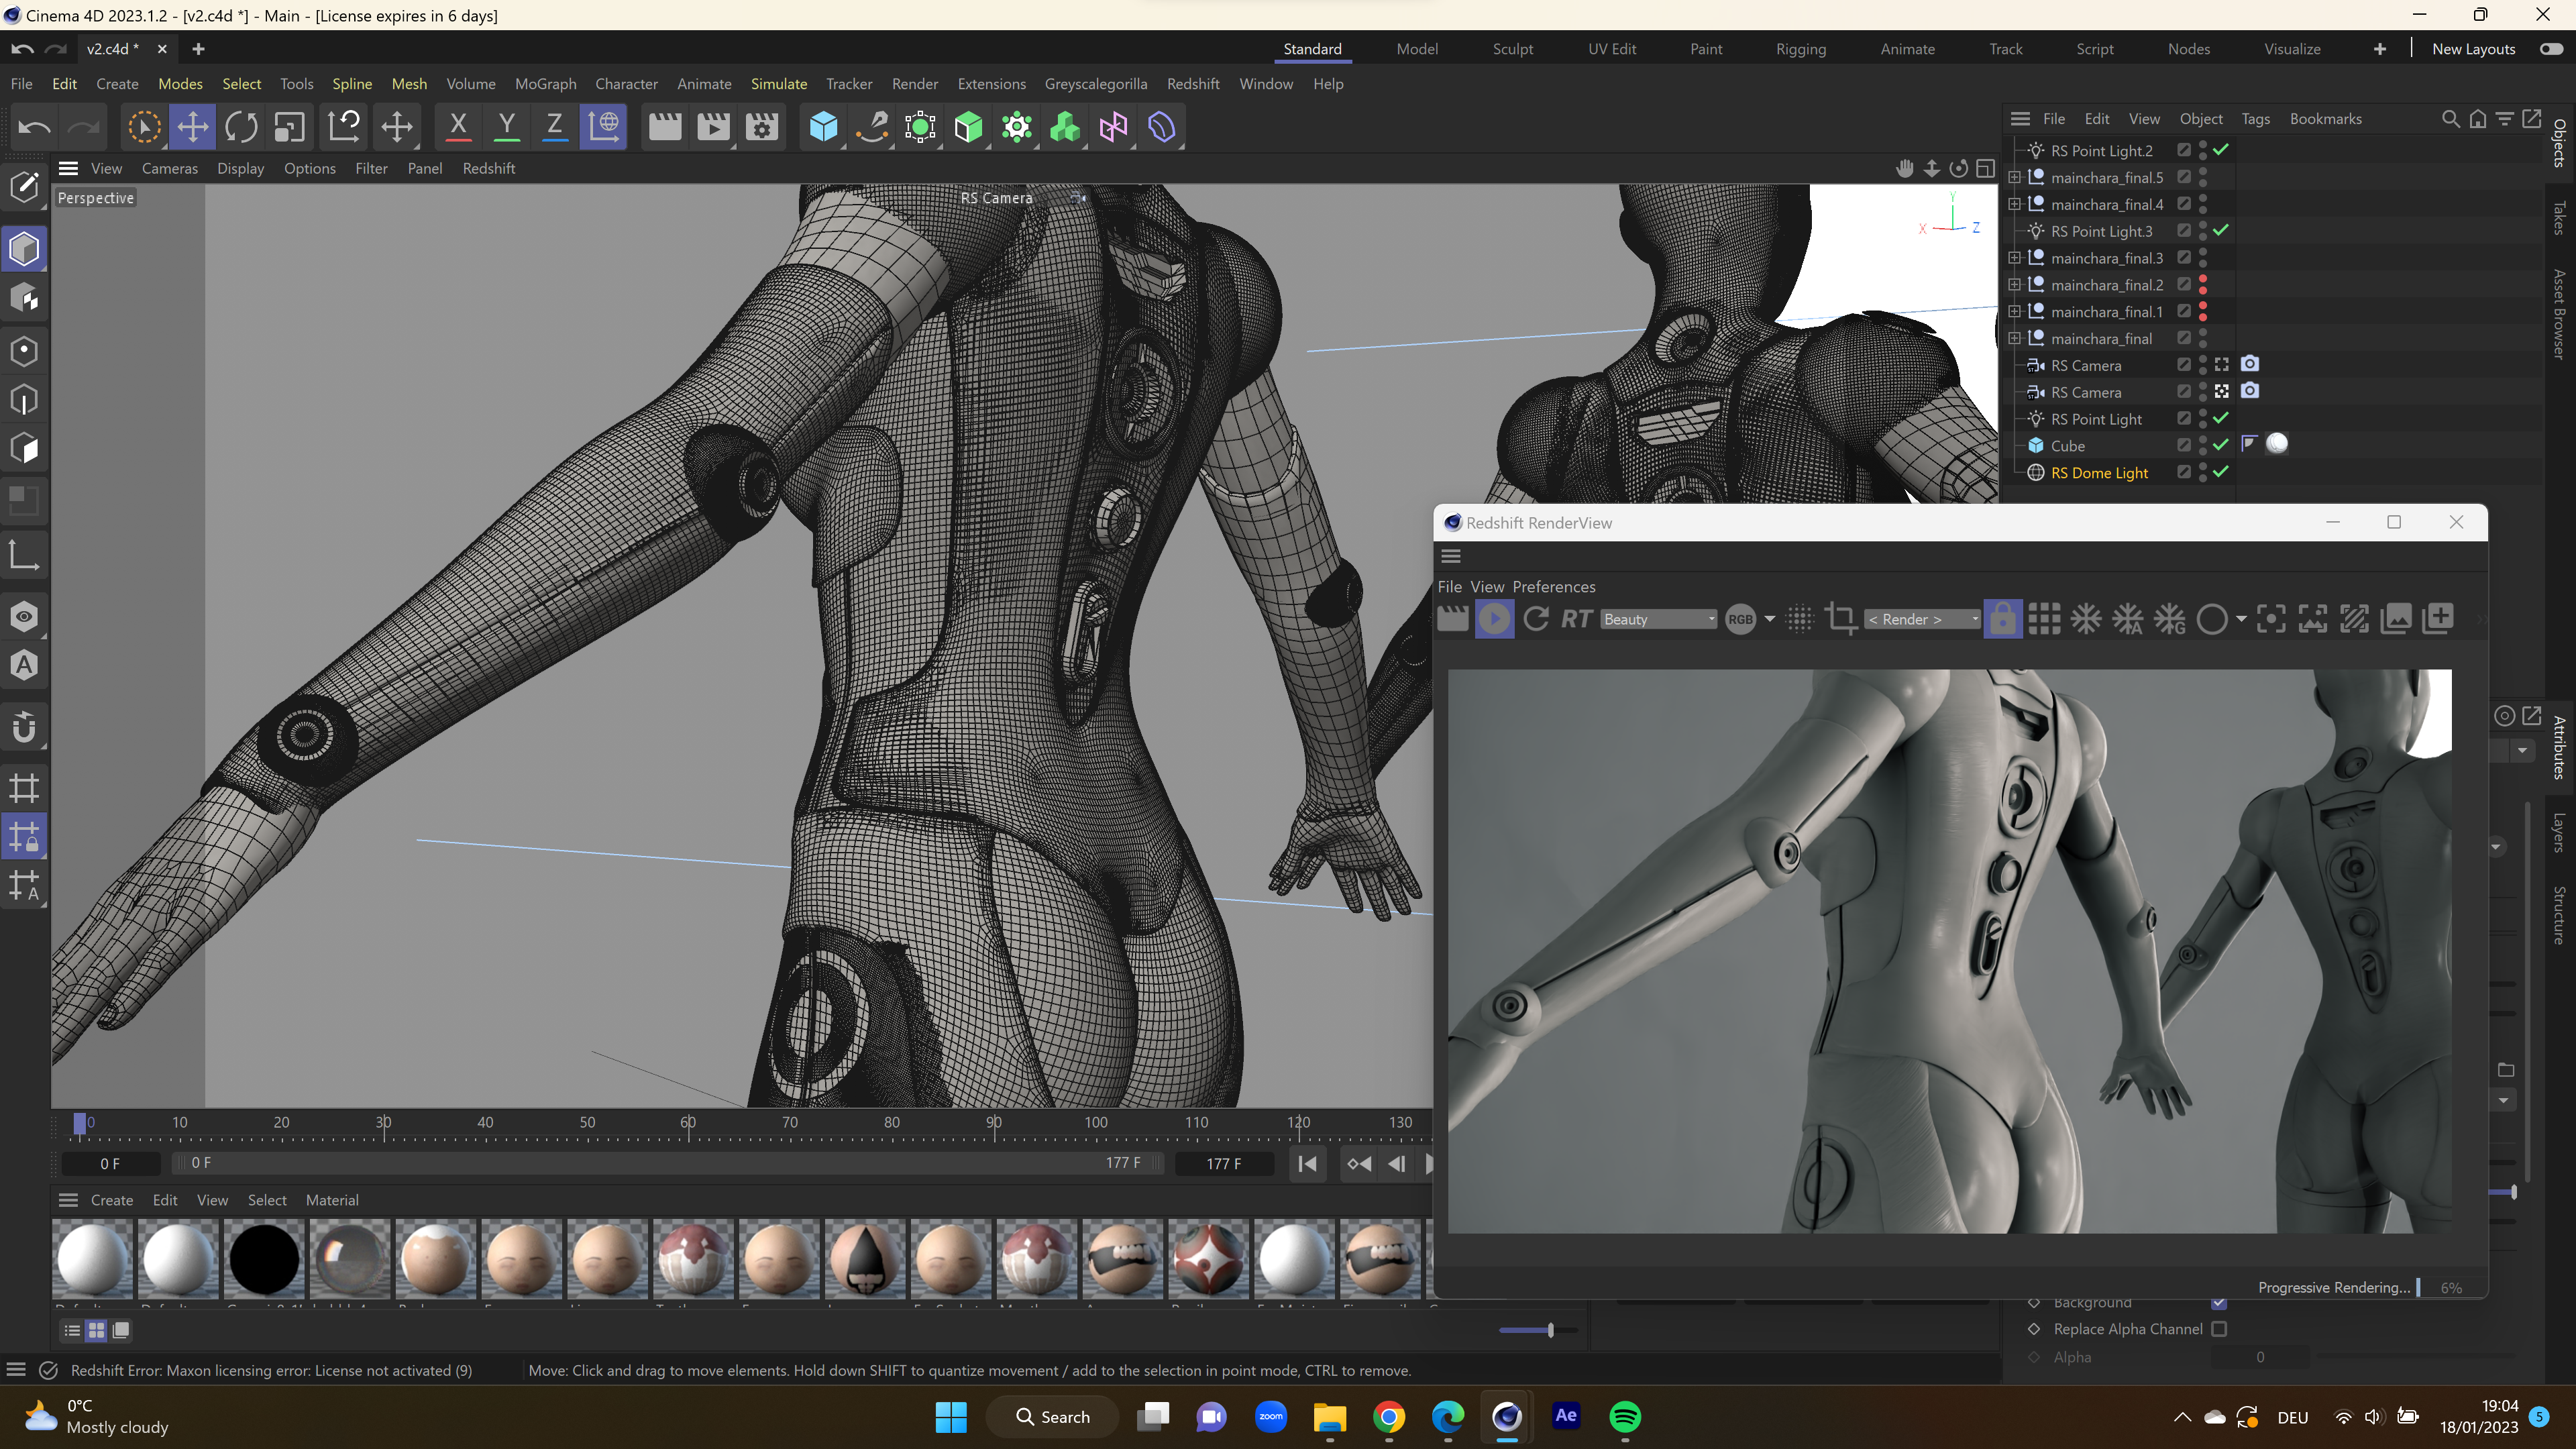Open the RGB channel dropdown arrow

(x=1770, y=619)
